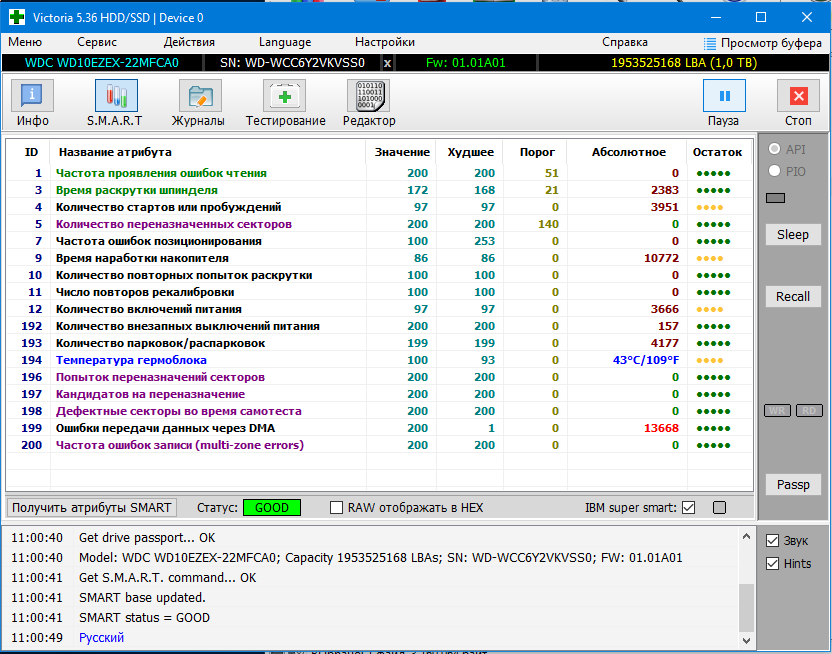Click the Остаток column header
The image size is (832, 654).
click(x=717, y=152)
